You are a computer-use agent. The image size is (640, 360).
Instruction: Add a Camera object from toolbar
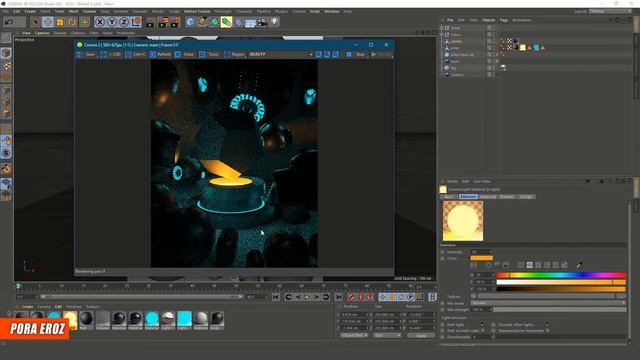(x=262, y=22)
